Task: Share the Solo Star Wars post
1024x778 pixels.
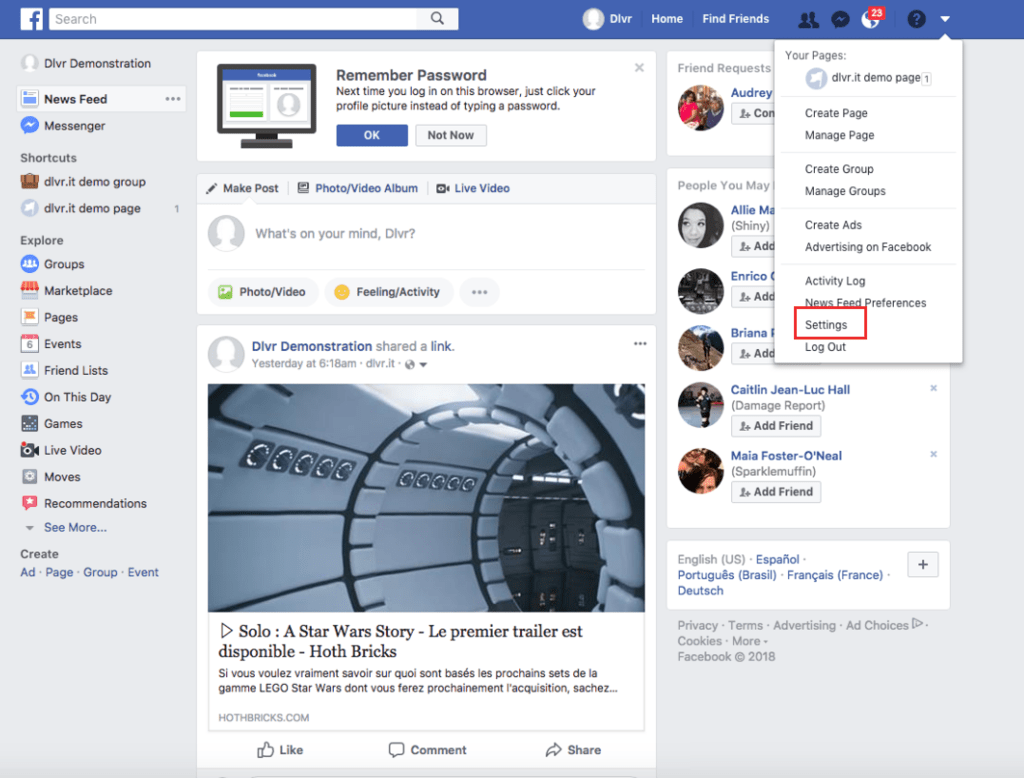Action: (x=573, y=750)
